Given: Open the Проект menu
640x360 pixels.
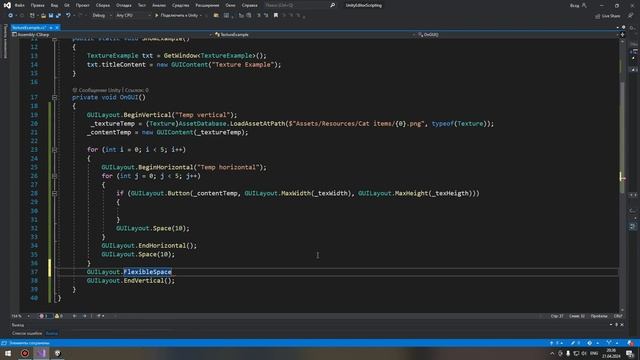Looking at the screenshot, I should click(x=82, y=5).
